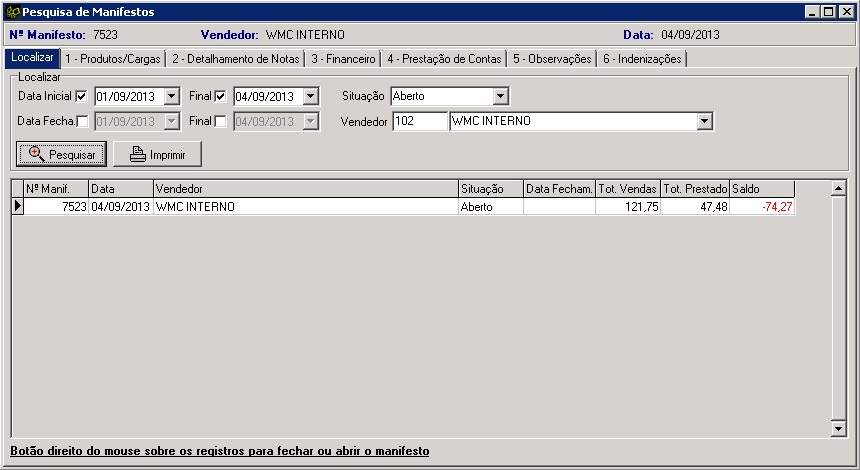
Task: Open the Data Inicial date dropdown
Action: pyautogui.click(x=171, y=96)
